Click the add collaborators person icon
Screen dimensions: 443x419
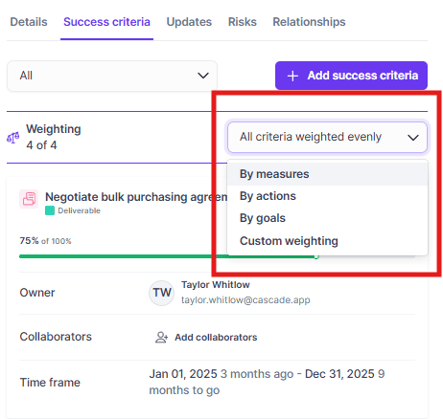point(161,337)
